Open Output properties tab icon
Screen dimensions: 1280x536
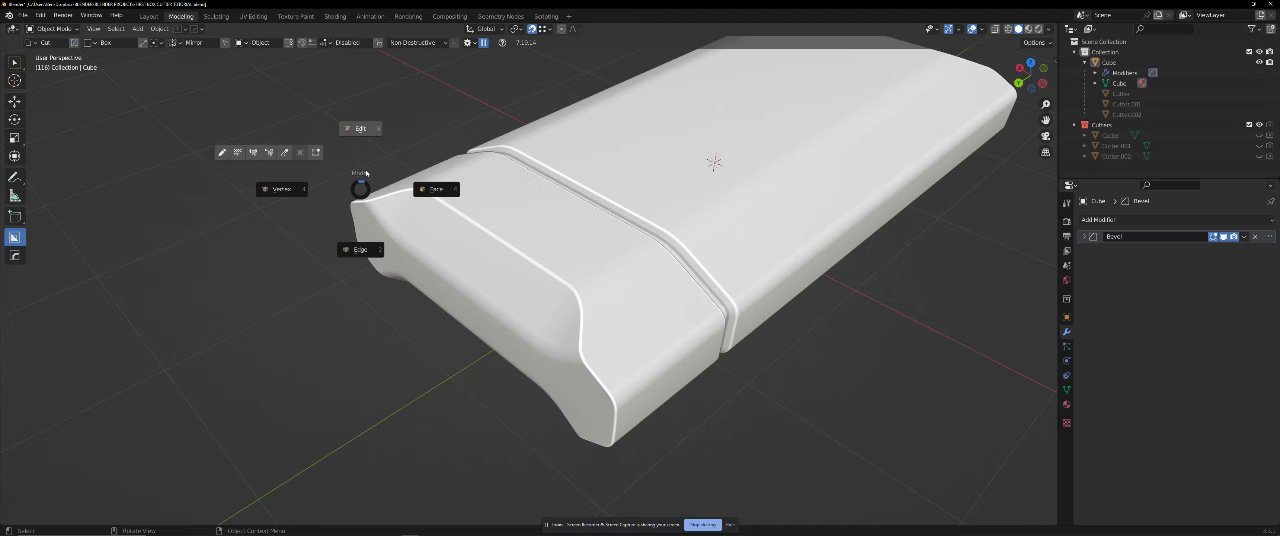[x=1066, y=236]
